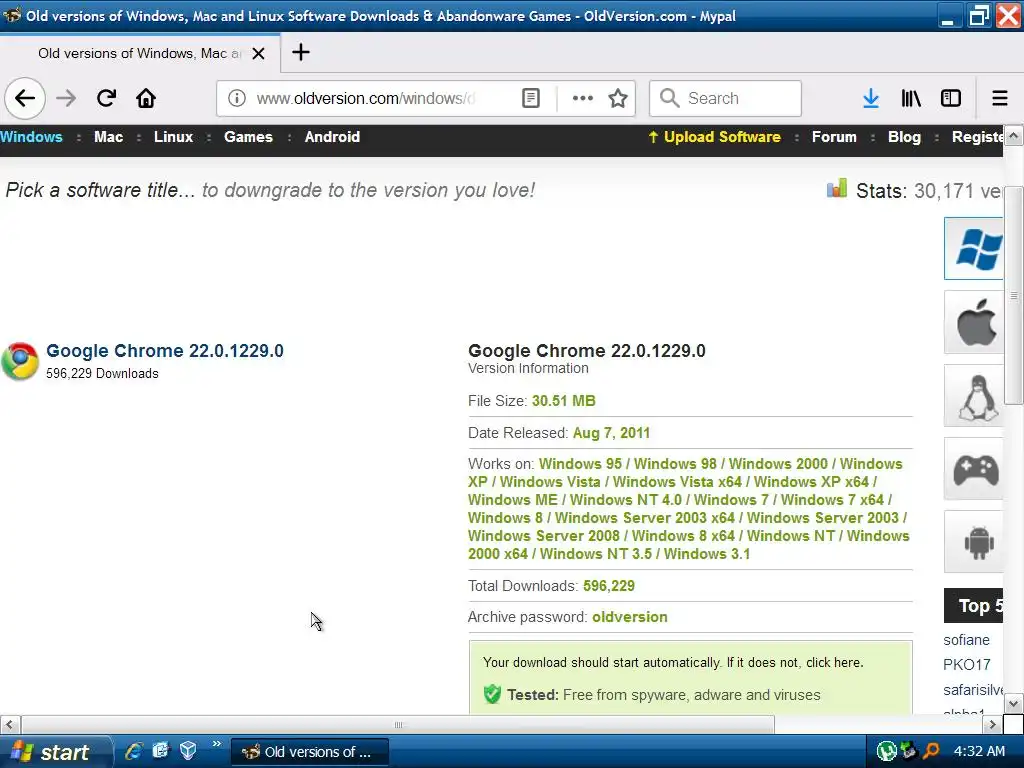Click the vertical scrollbar up arrow
This screenshot has height=768, width=1024.
1013,135
